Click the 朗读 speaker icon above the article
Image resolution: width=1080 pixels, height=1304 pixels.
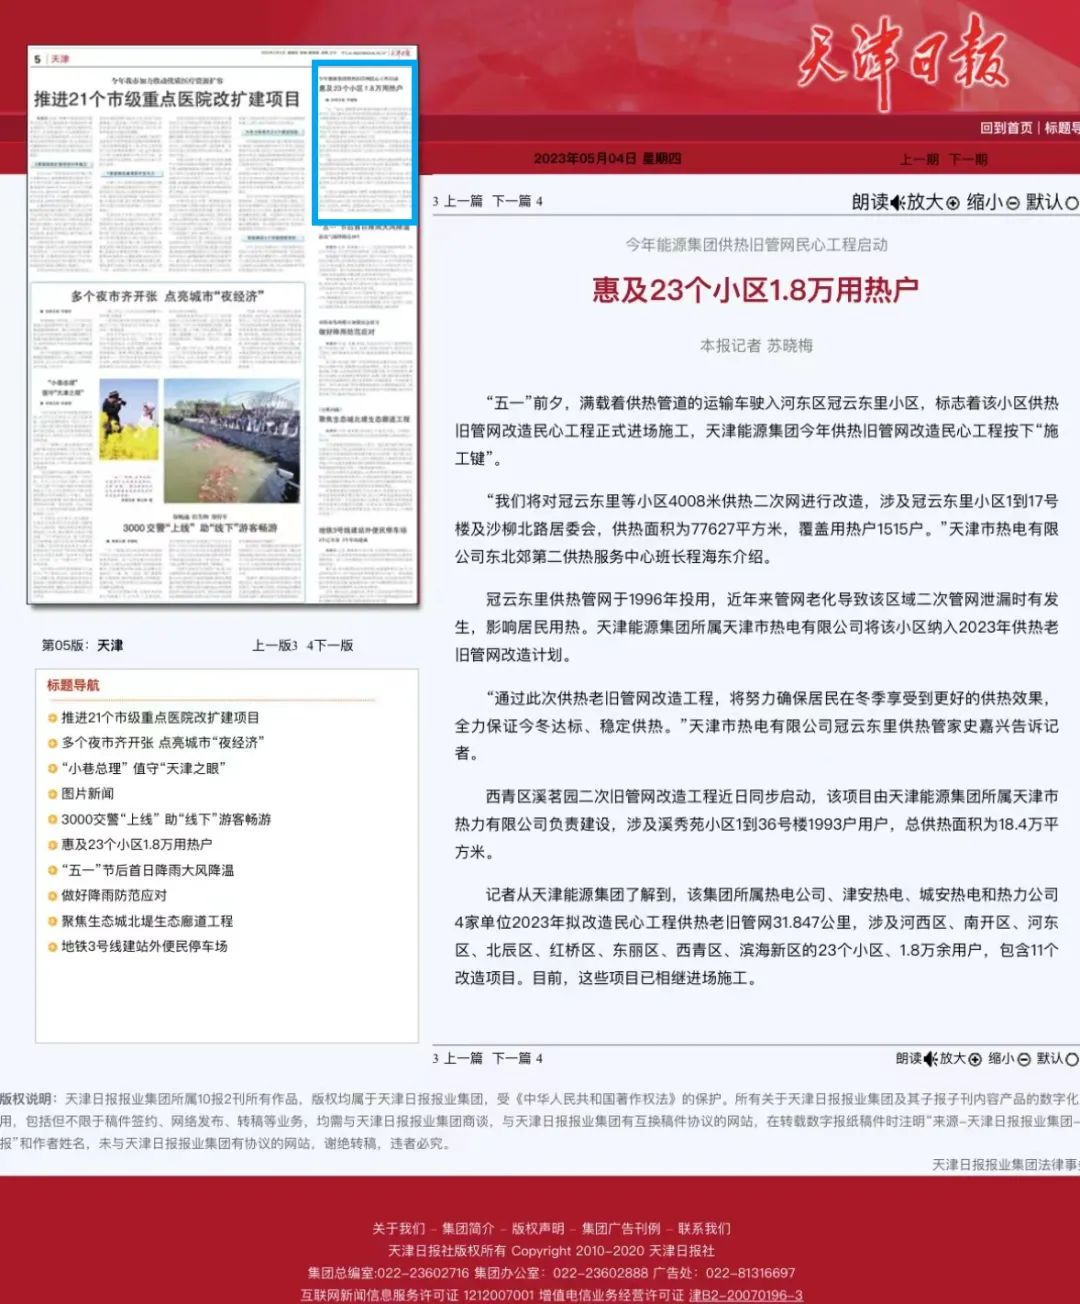coord(898,202)
